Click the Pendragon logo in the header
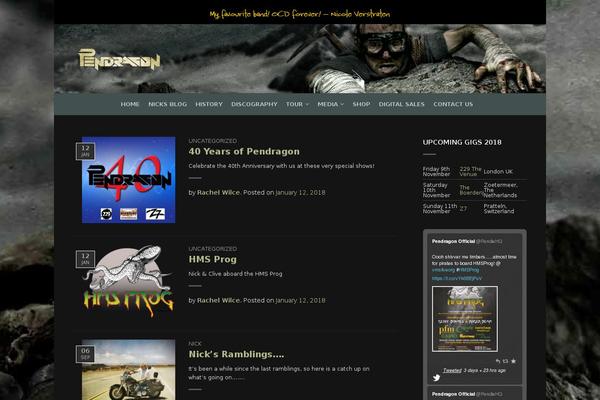The height and width of the screenshot is (400, 600). pos(119,60)
